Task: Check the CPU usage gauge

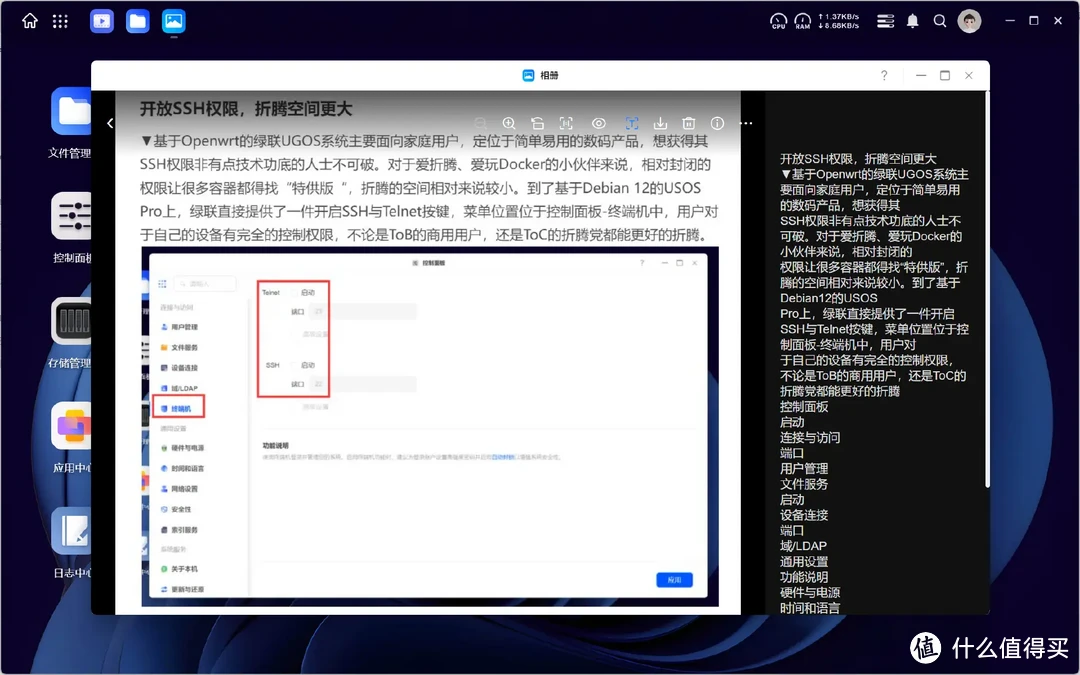Action: 778,21
